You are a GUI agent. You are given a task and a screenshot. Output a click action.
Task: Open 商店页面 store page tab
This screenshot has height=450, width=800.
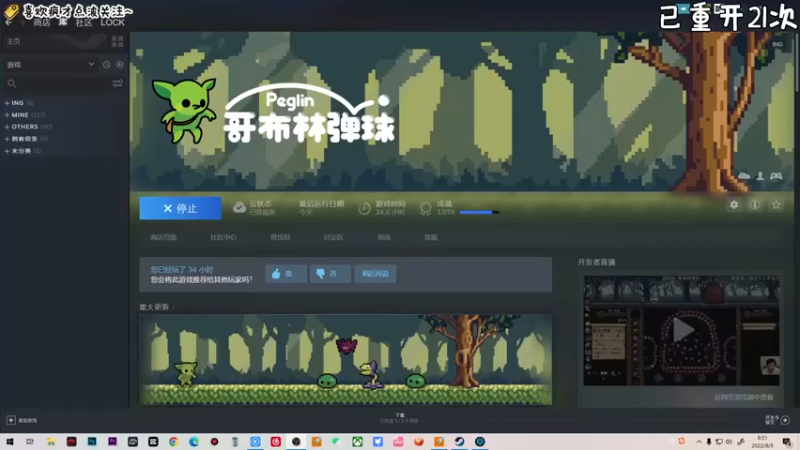[x=163, y=237]
